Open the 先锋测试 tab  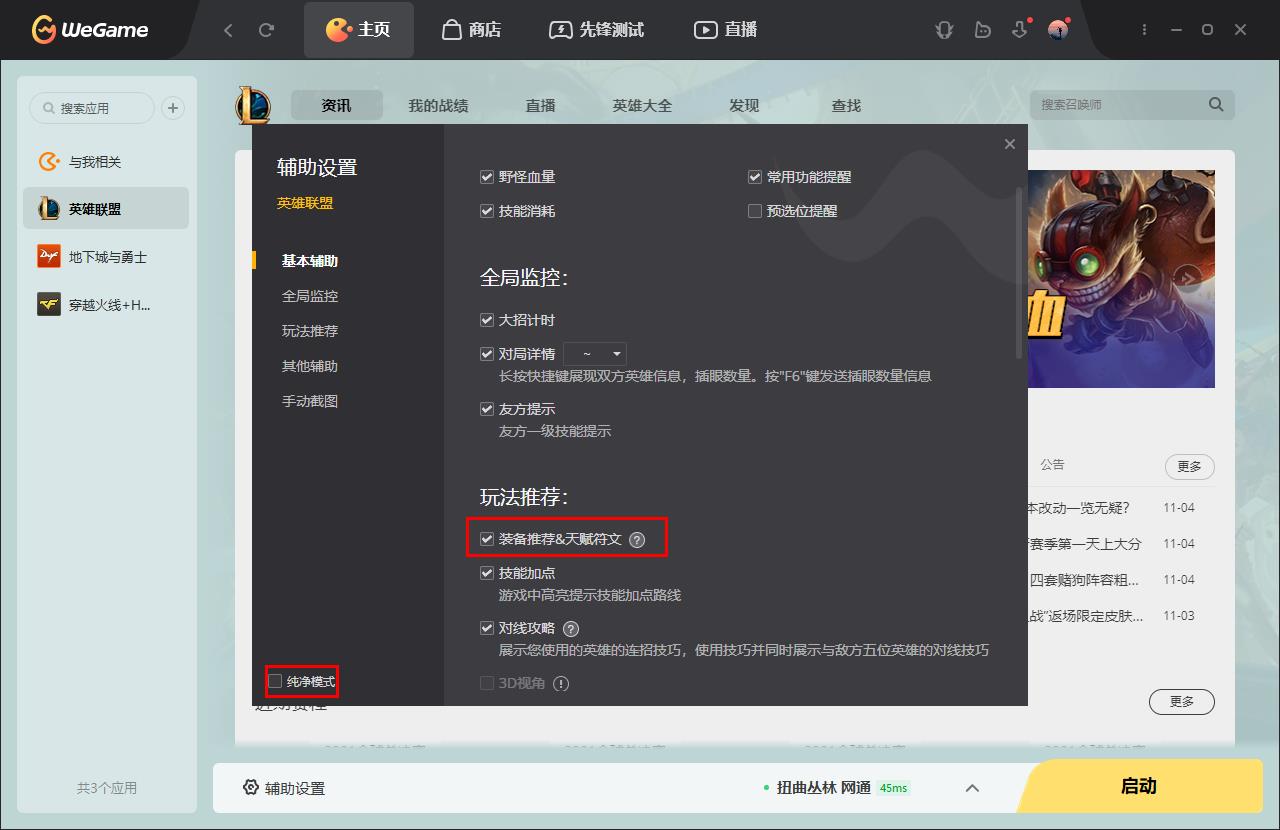pyautogui.click(x=596, y=30)
